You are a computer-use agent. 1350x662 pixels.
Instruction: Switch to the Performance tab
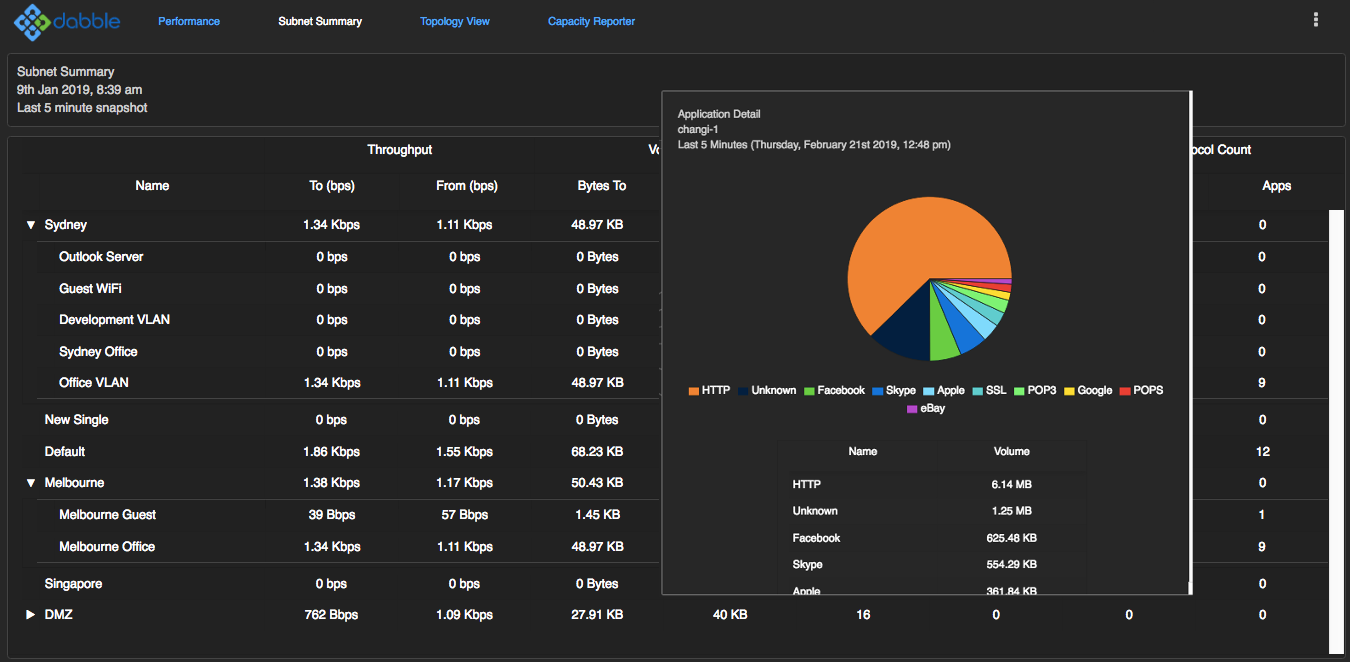tap(189, 21)
